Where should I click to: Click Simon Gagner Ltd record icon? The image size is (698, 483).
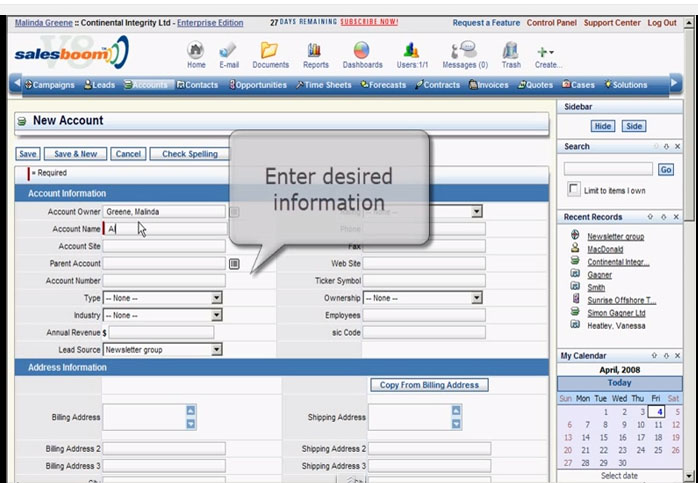[575, 312]
